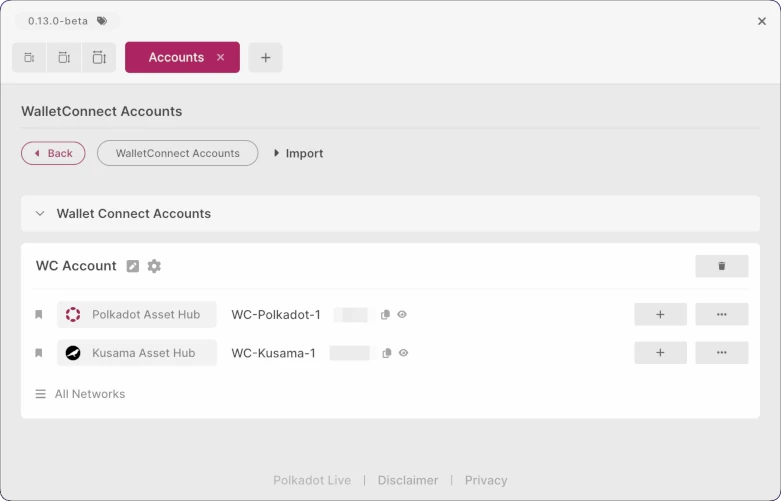Copy the WC-Kusama-1 address
The width and height of the screenshot is (781, 501).
click(x=385, y=353)
